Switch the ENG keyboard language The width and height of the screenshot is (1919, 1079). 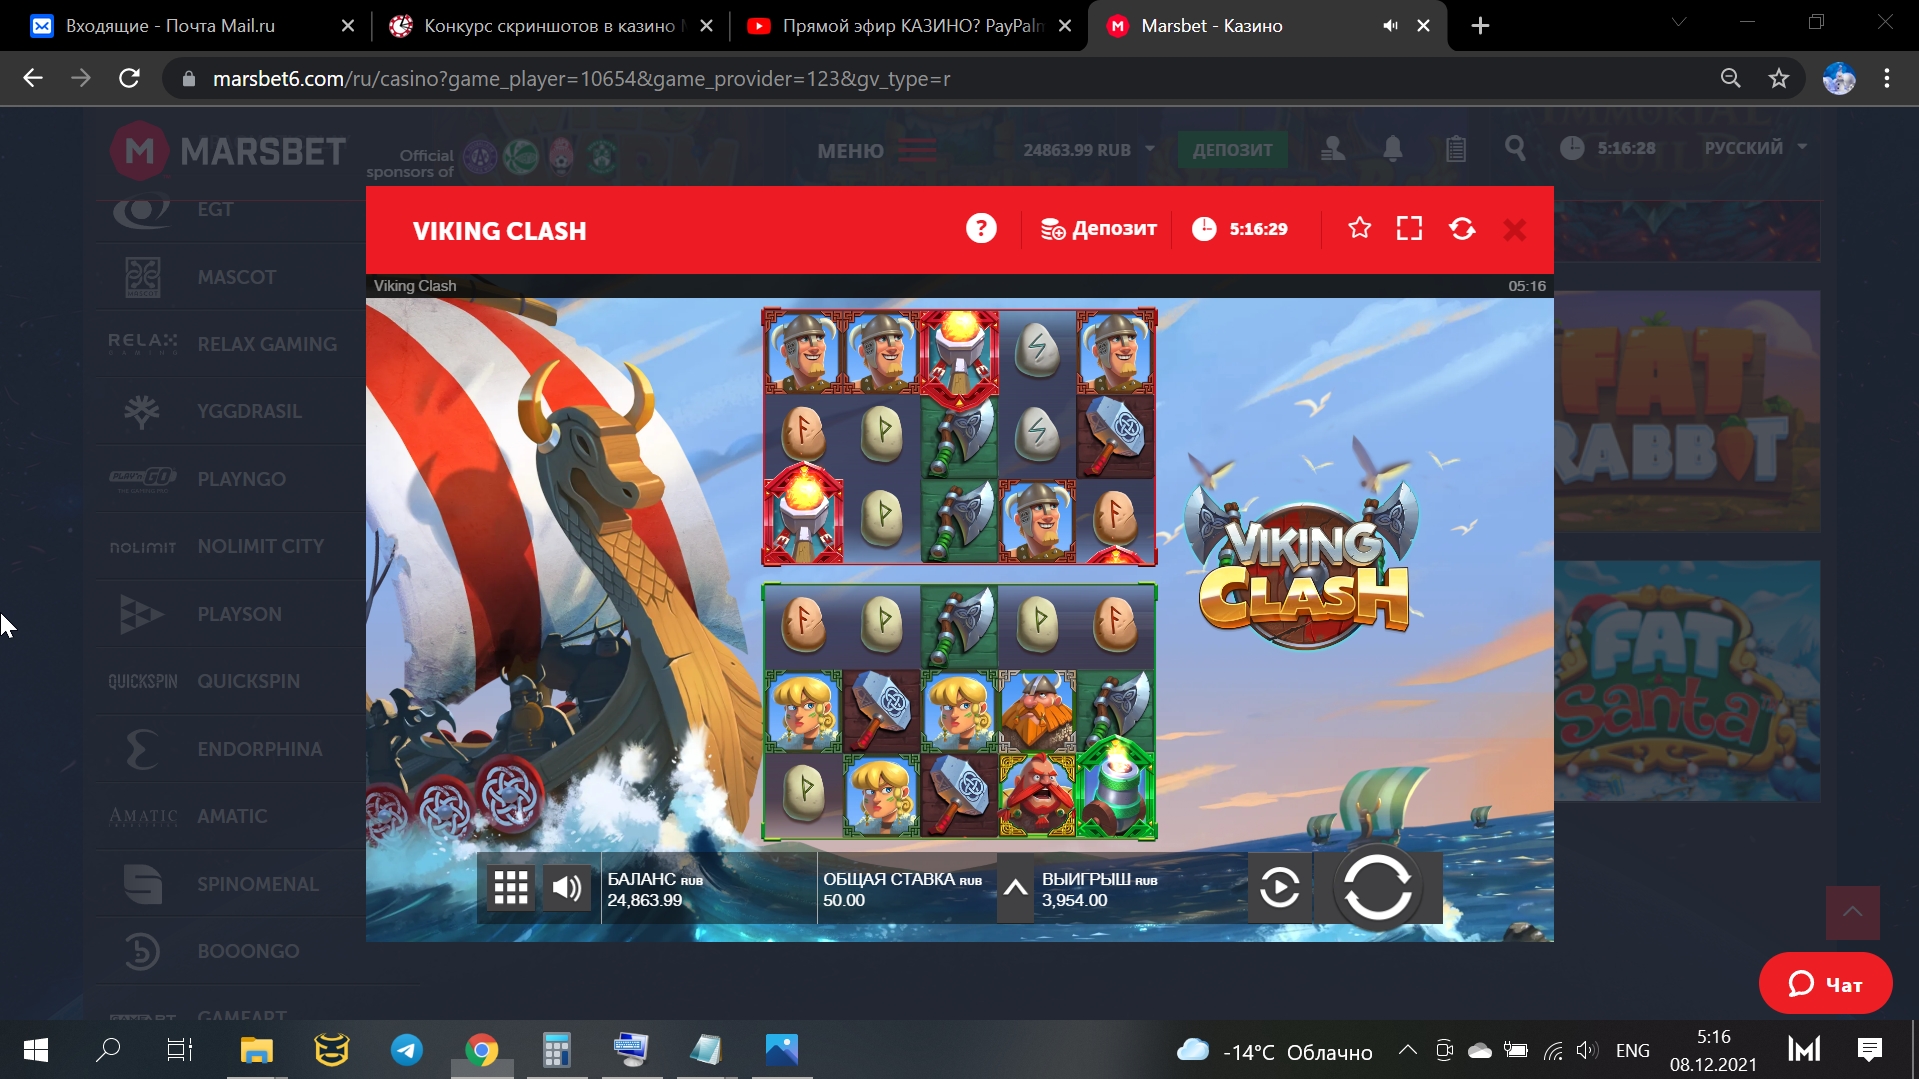[x=1632, y=1051]
